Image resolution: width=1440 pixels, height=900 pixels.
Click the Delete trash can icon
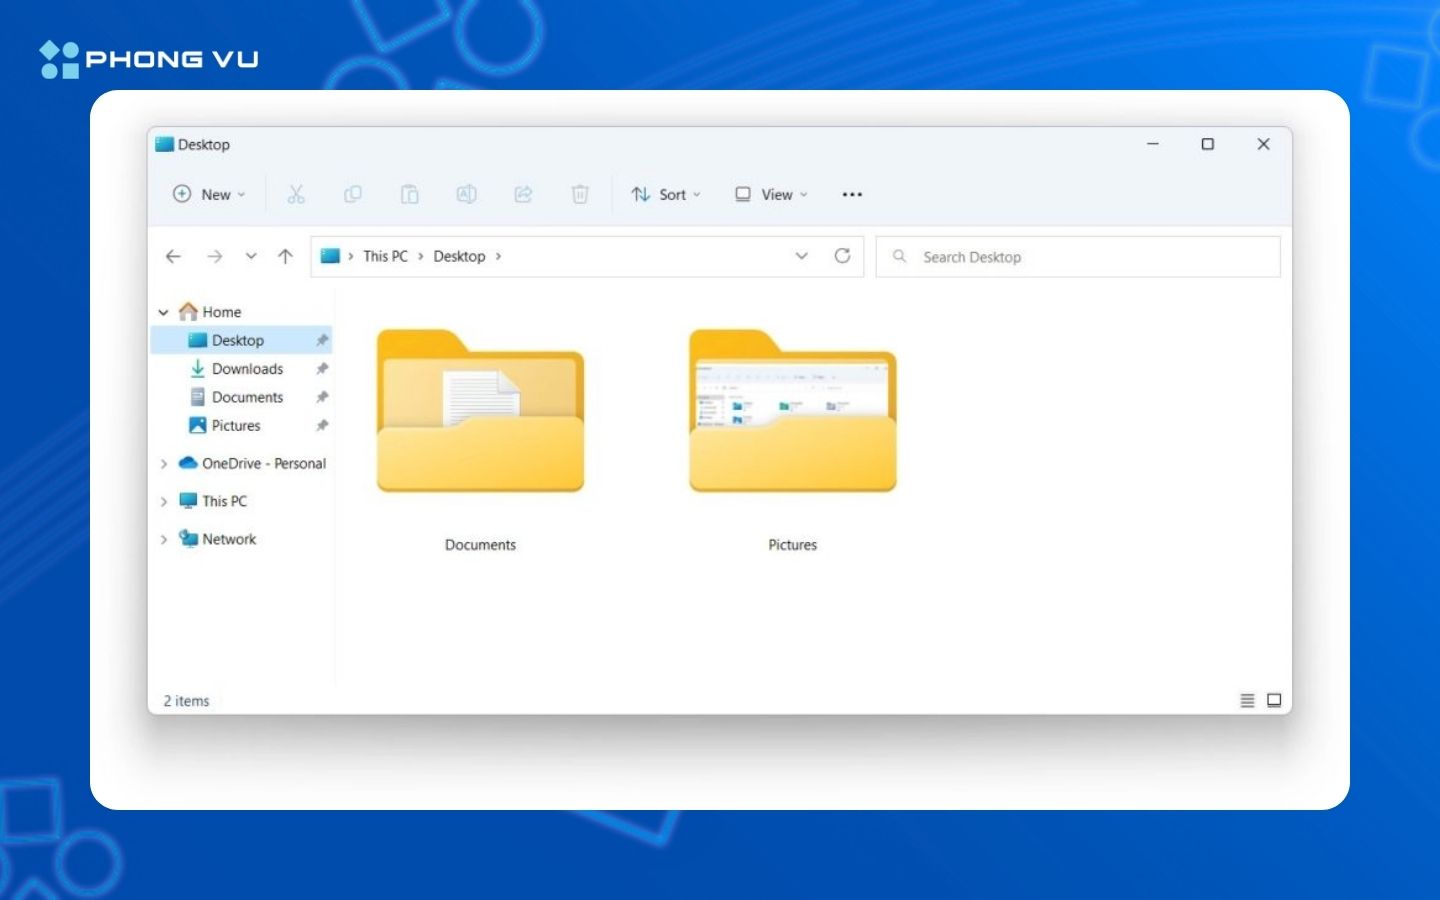[580, 194]
